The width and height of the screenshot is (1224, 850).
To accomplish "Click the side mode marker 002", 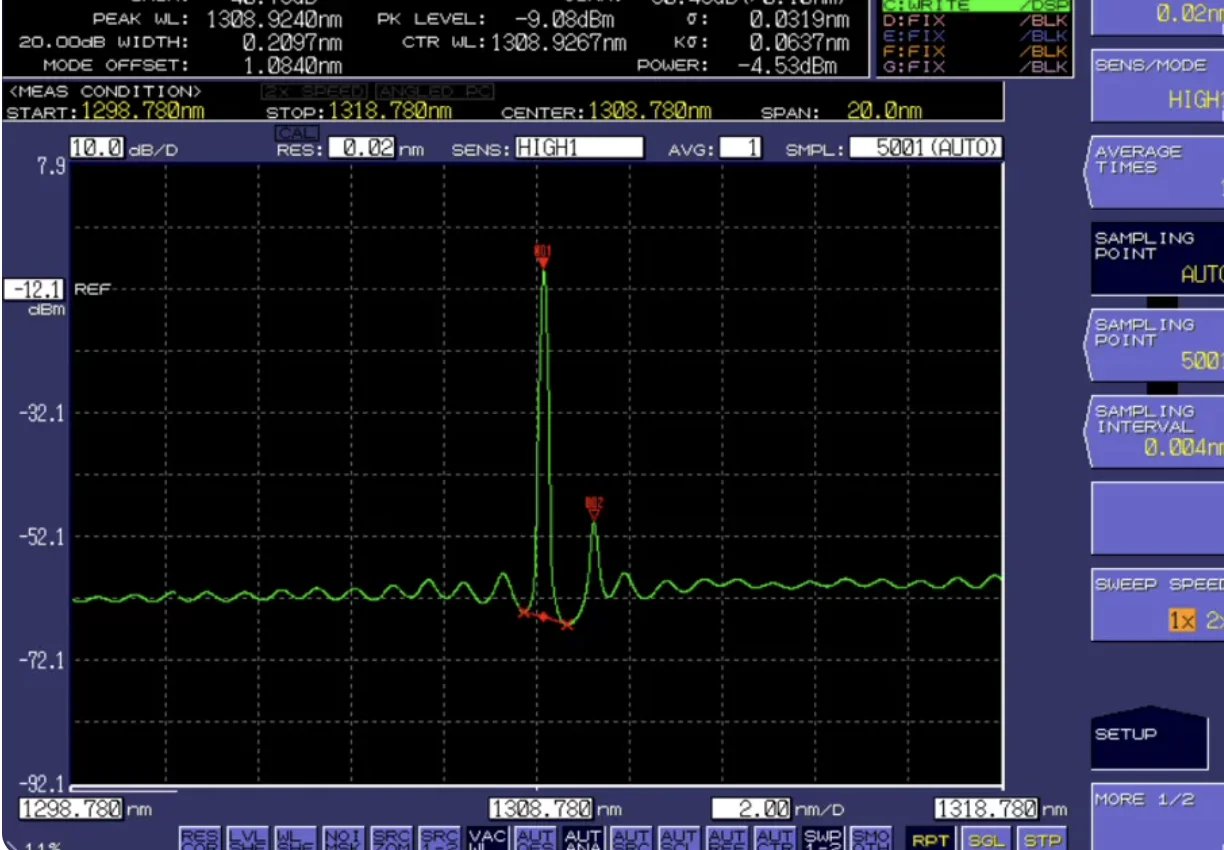I will tap(594, 508).
